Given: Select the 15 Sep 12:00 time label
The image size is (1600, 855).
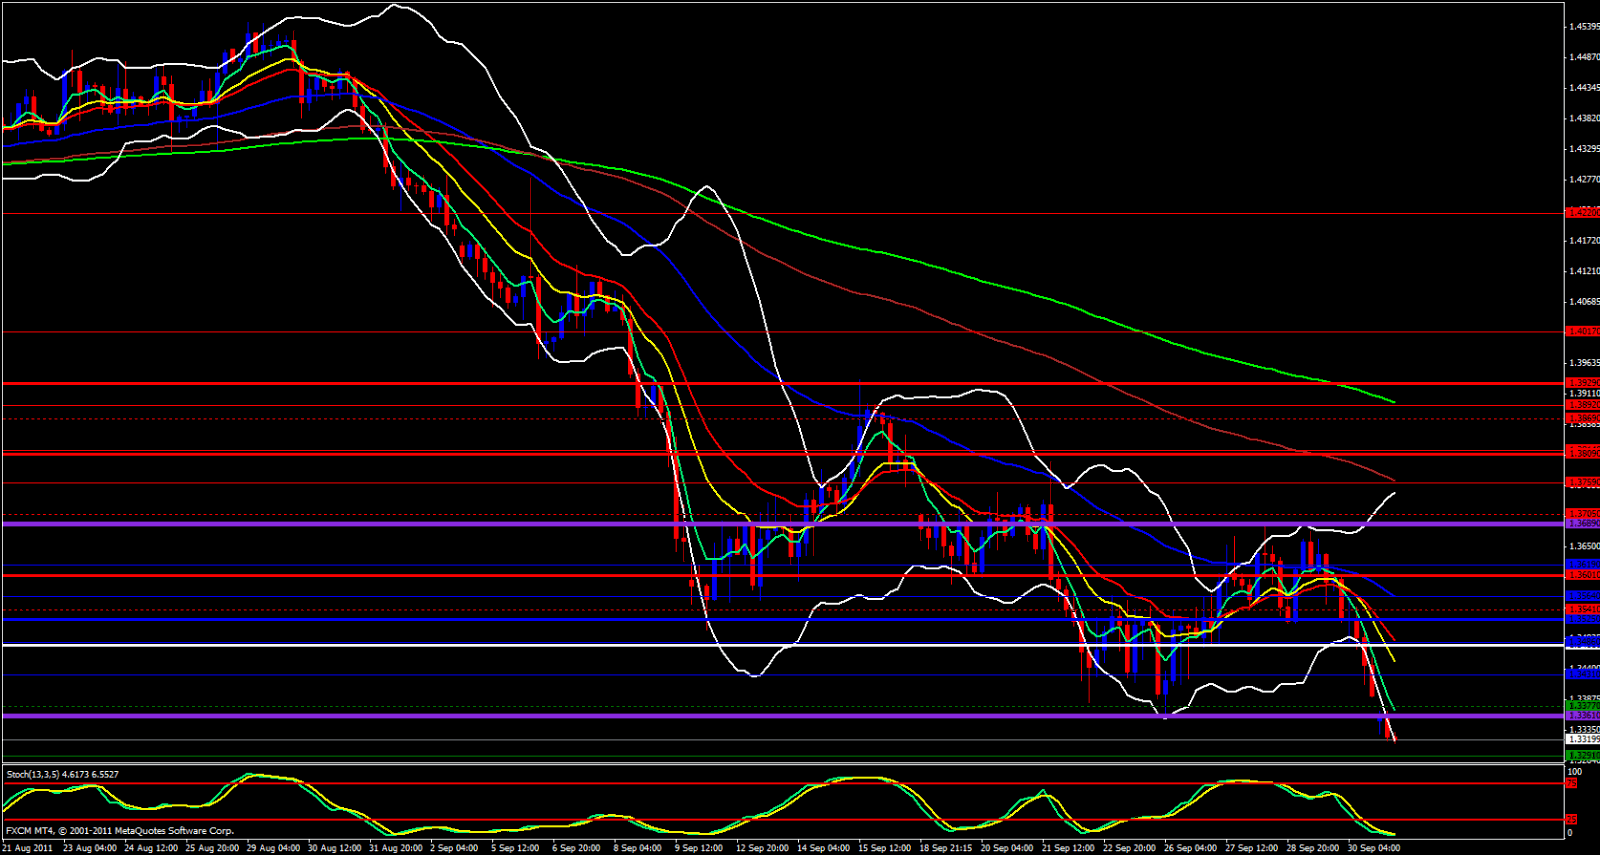Looking at the screenshot, I should (x=884, y=848).
